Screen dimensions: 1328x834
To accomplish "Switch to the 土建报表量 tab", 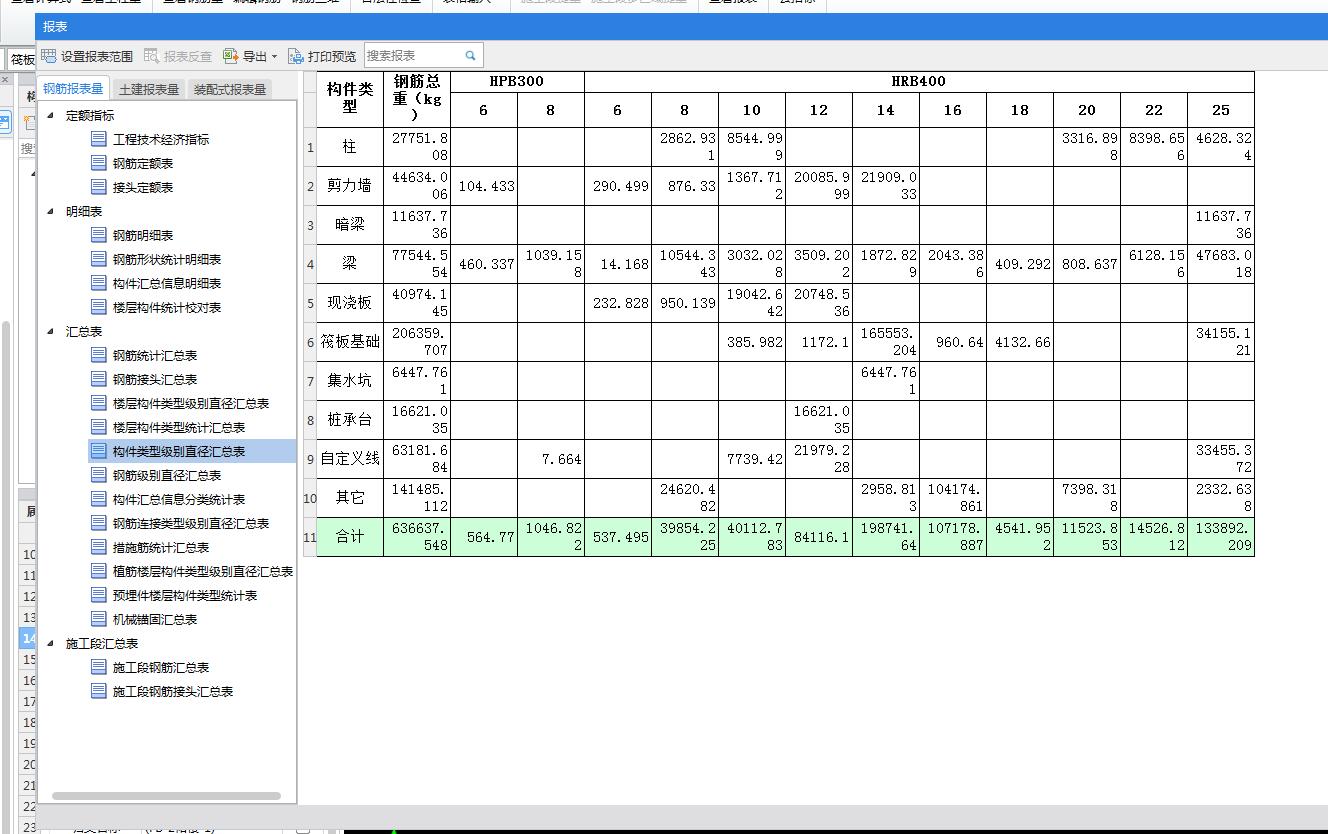I will pos(149,89).
